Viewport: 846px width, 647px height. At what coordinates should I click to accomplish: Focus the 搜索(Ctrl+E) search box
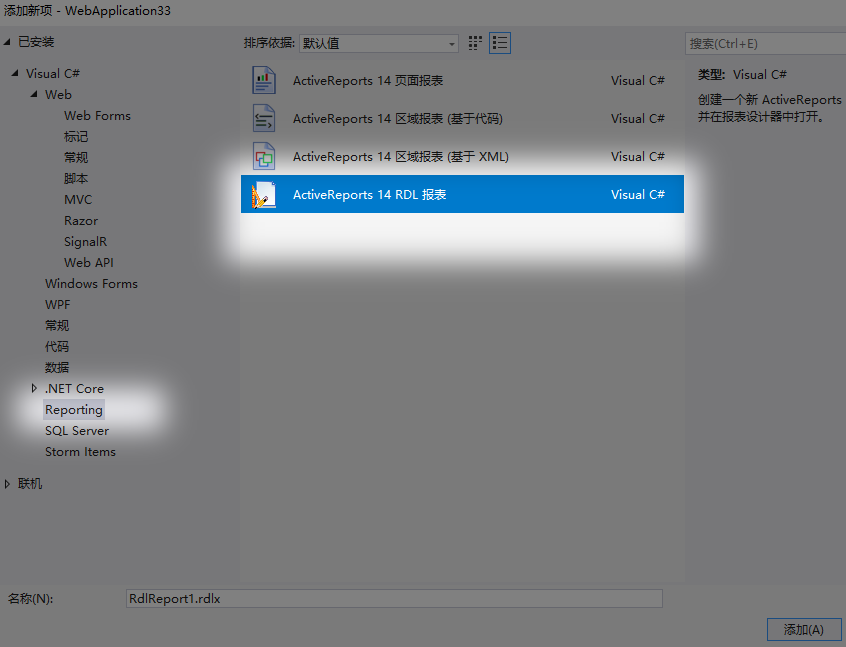(765, 44)
